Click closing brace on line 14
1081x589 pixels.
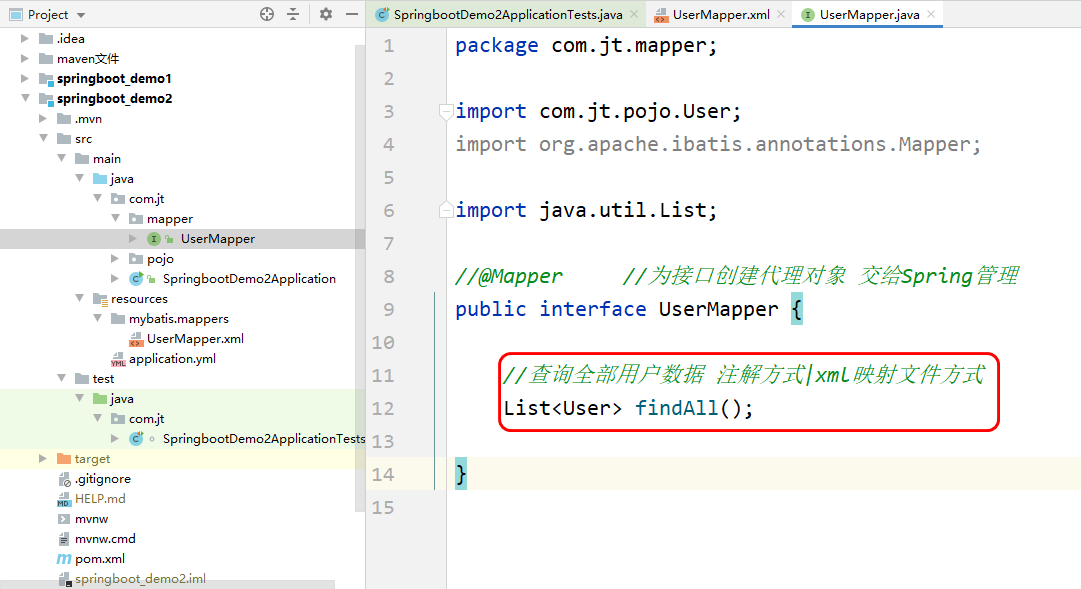[461, 475]
